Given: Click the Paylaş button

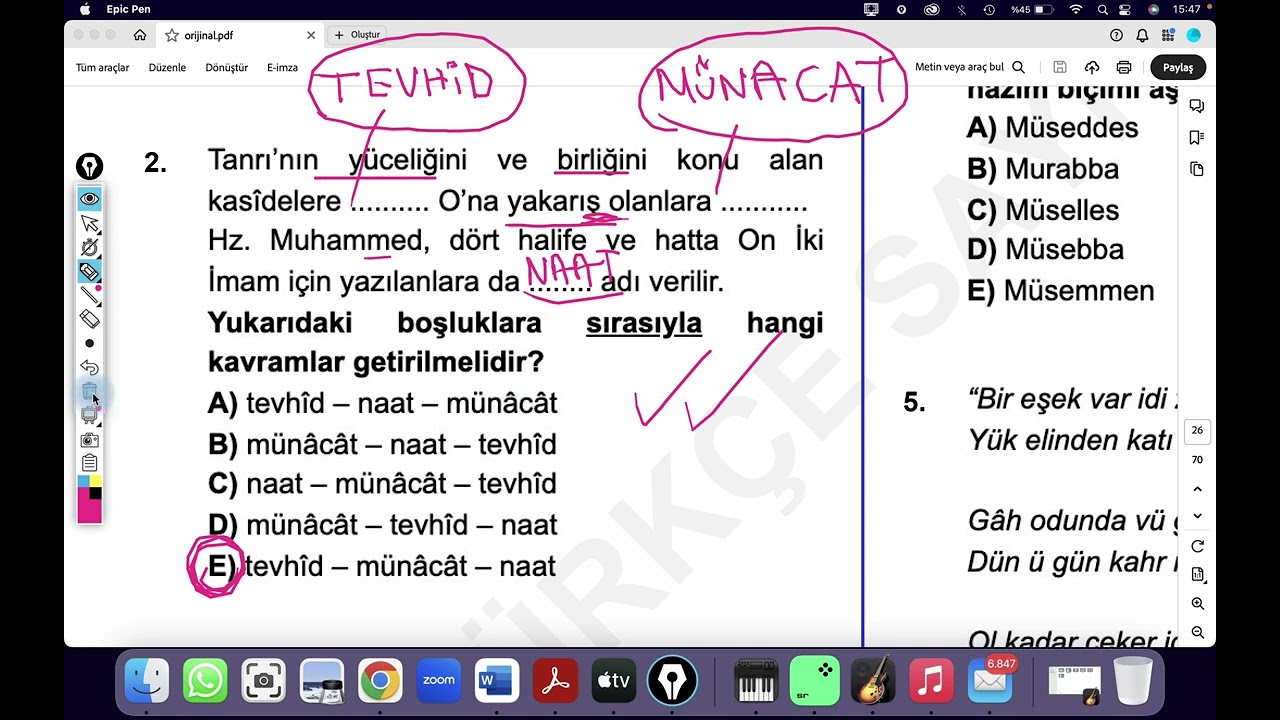Looking at the screenshot, I should click(1178, 67).
